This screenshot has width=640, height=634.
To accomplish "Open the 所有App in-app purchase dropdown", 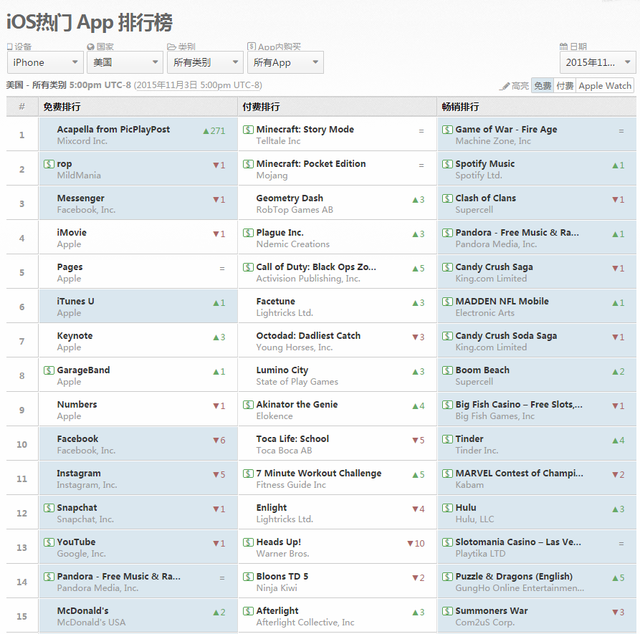I will pyautogui.click(x=285, y=62).
